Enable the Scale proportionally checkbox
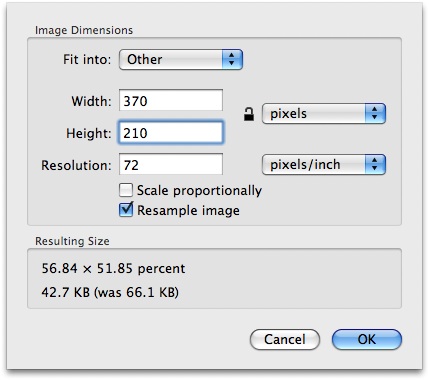Image resolution: width=429 pixels, height=380 pixels. click(126, 190)
